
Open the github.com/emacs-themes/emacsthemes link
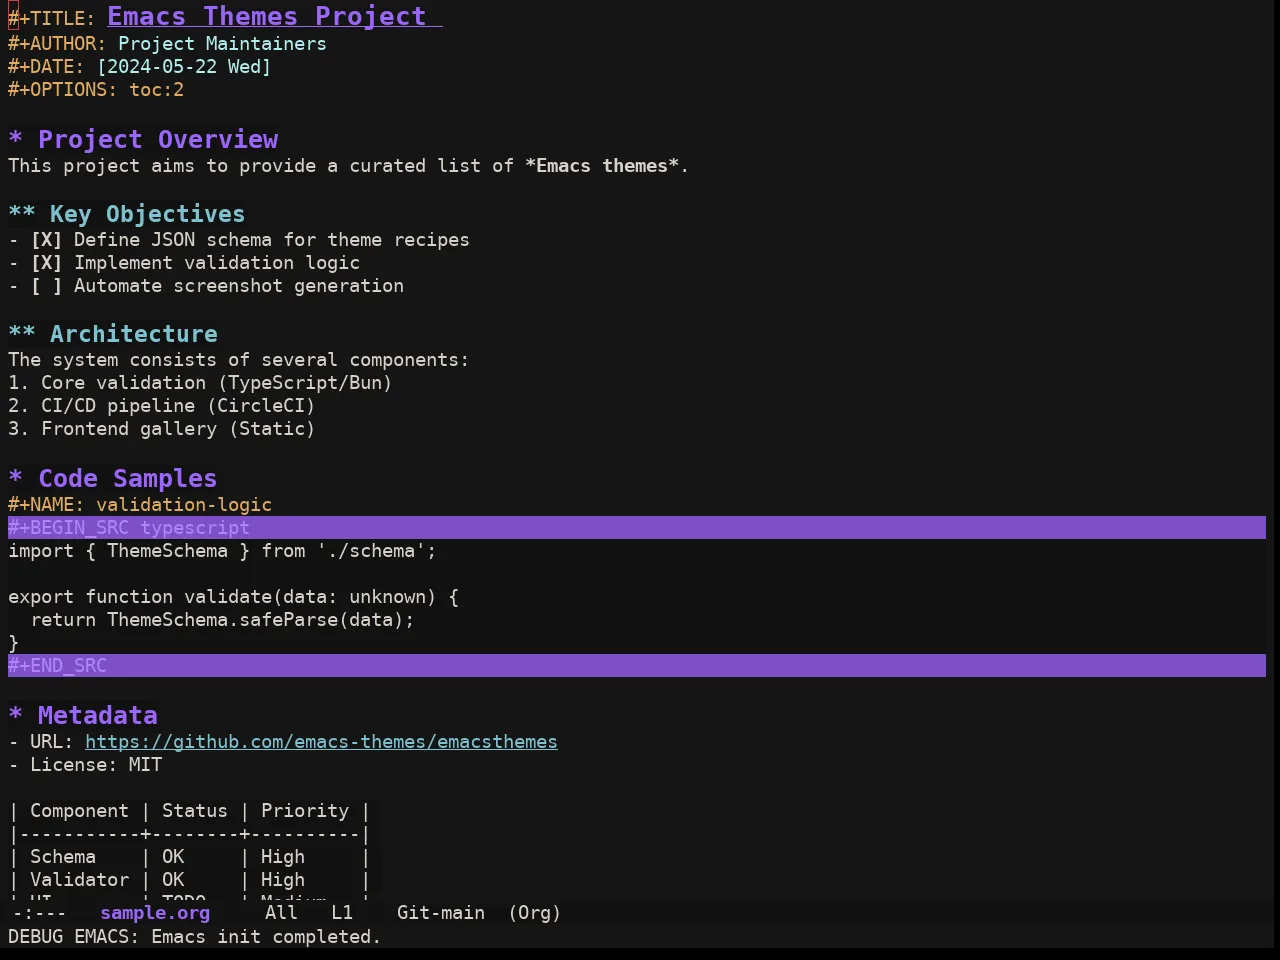[321, 742]
